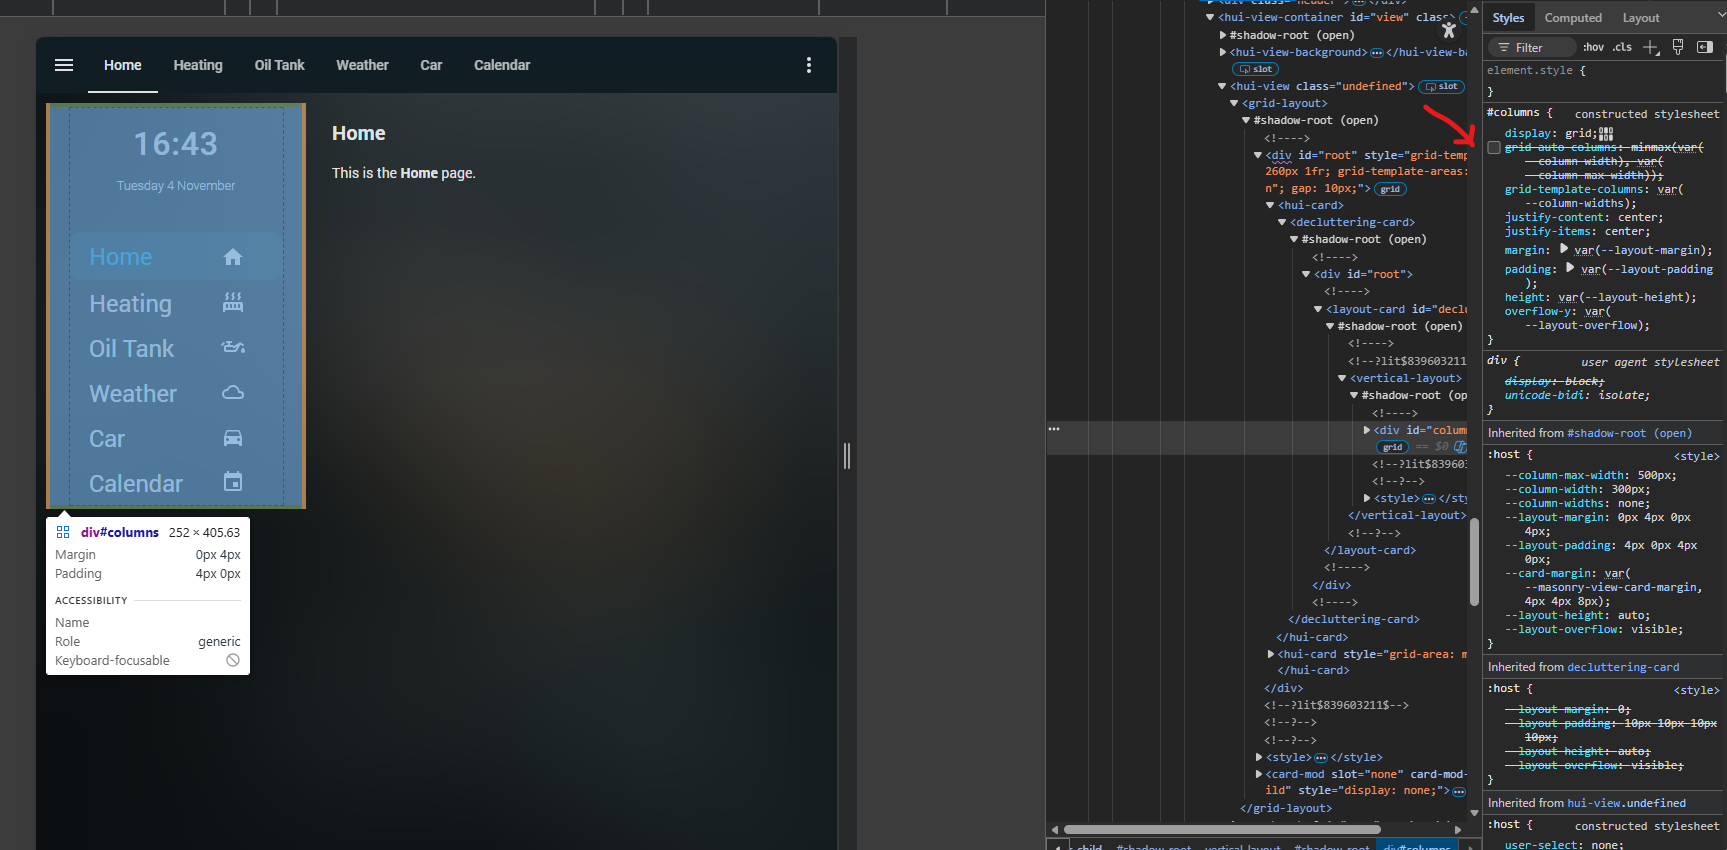Screen dimensions: 1727x850
Task: Click the three-dot gutter actions icon
Action: click(1054, 429)
